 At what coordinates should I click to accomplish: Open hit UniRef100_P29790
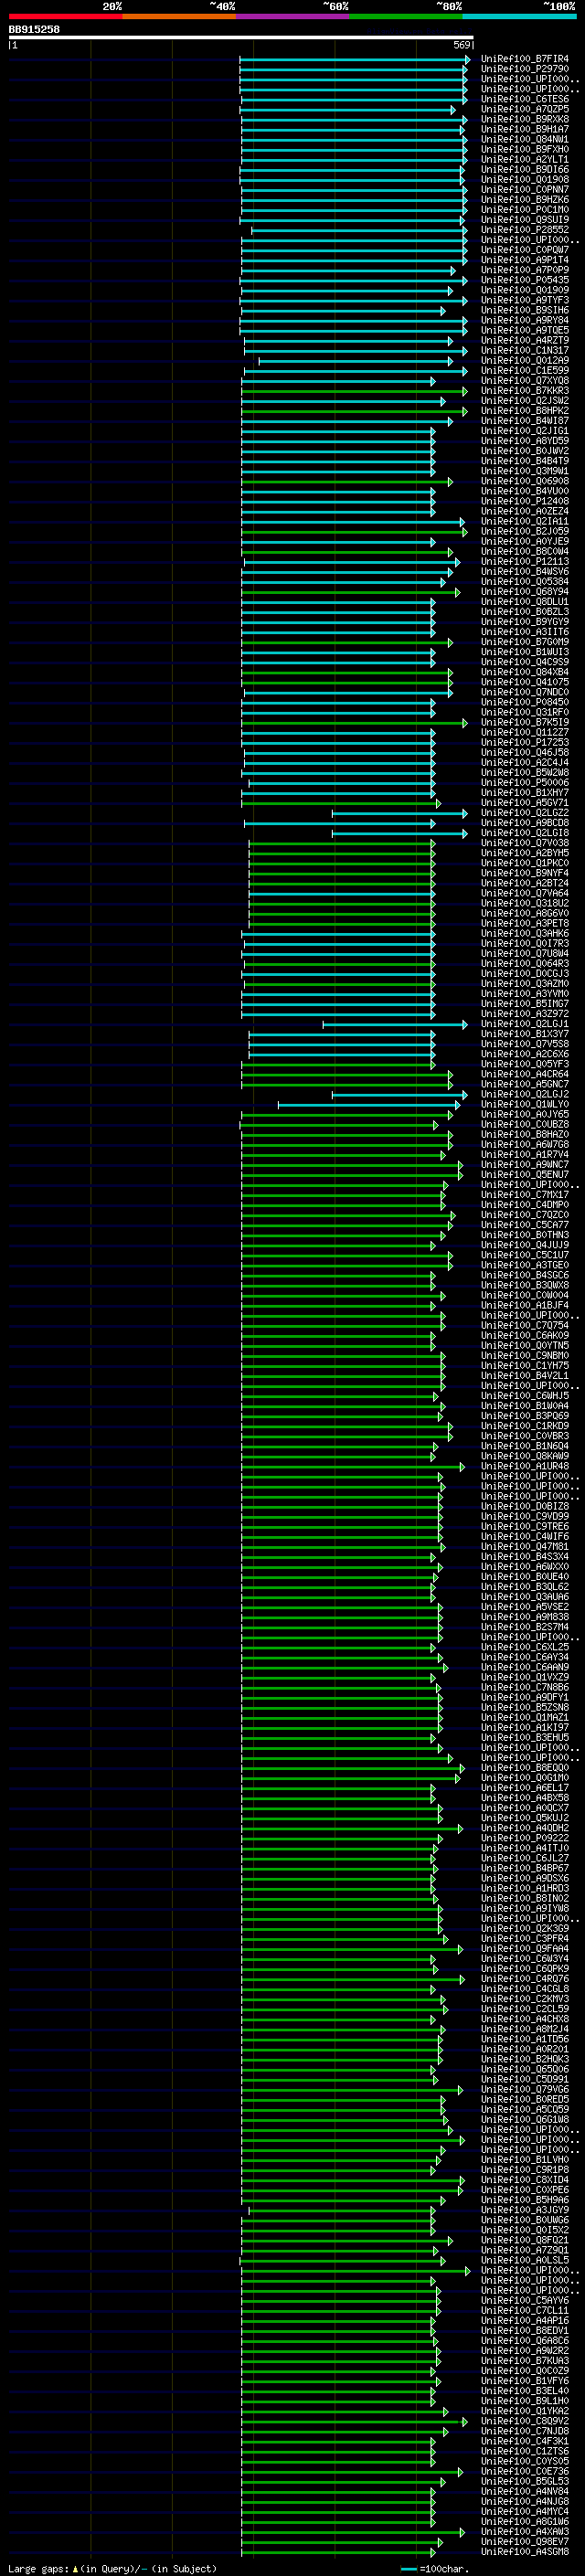click(x=524, y=70)
